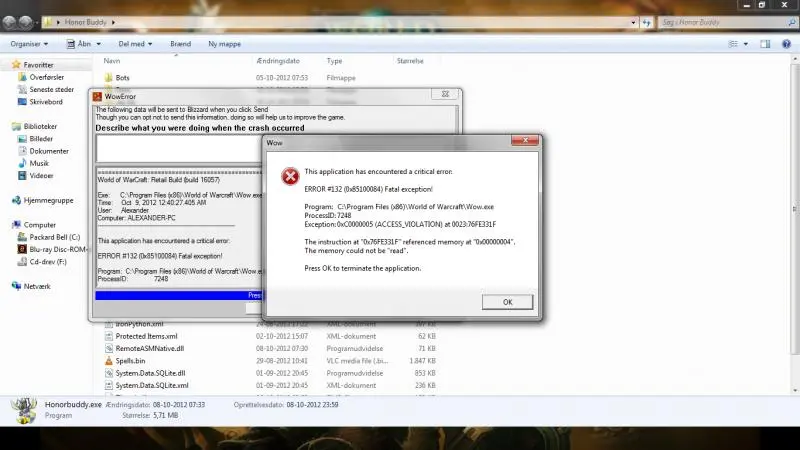Click the Bots folder icon
The height and width of the screenshot is (450, 800).
[x=108, y=78]
